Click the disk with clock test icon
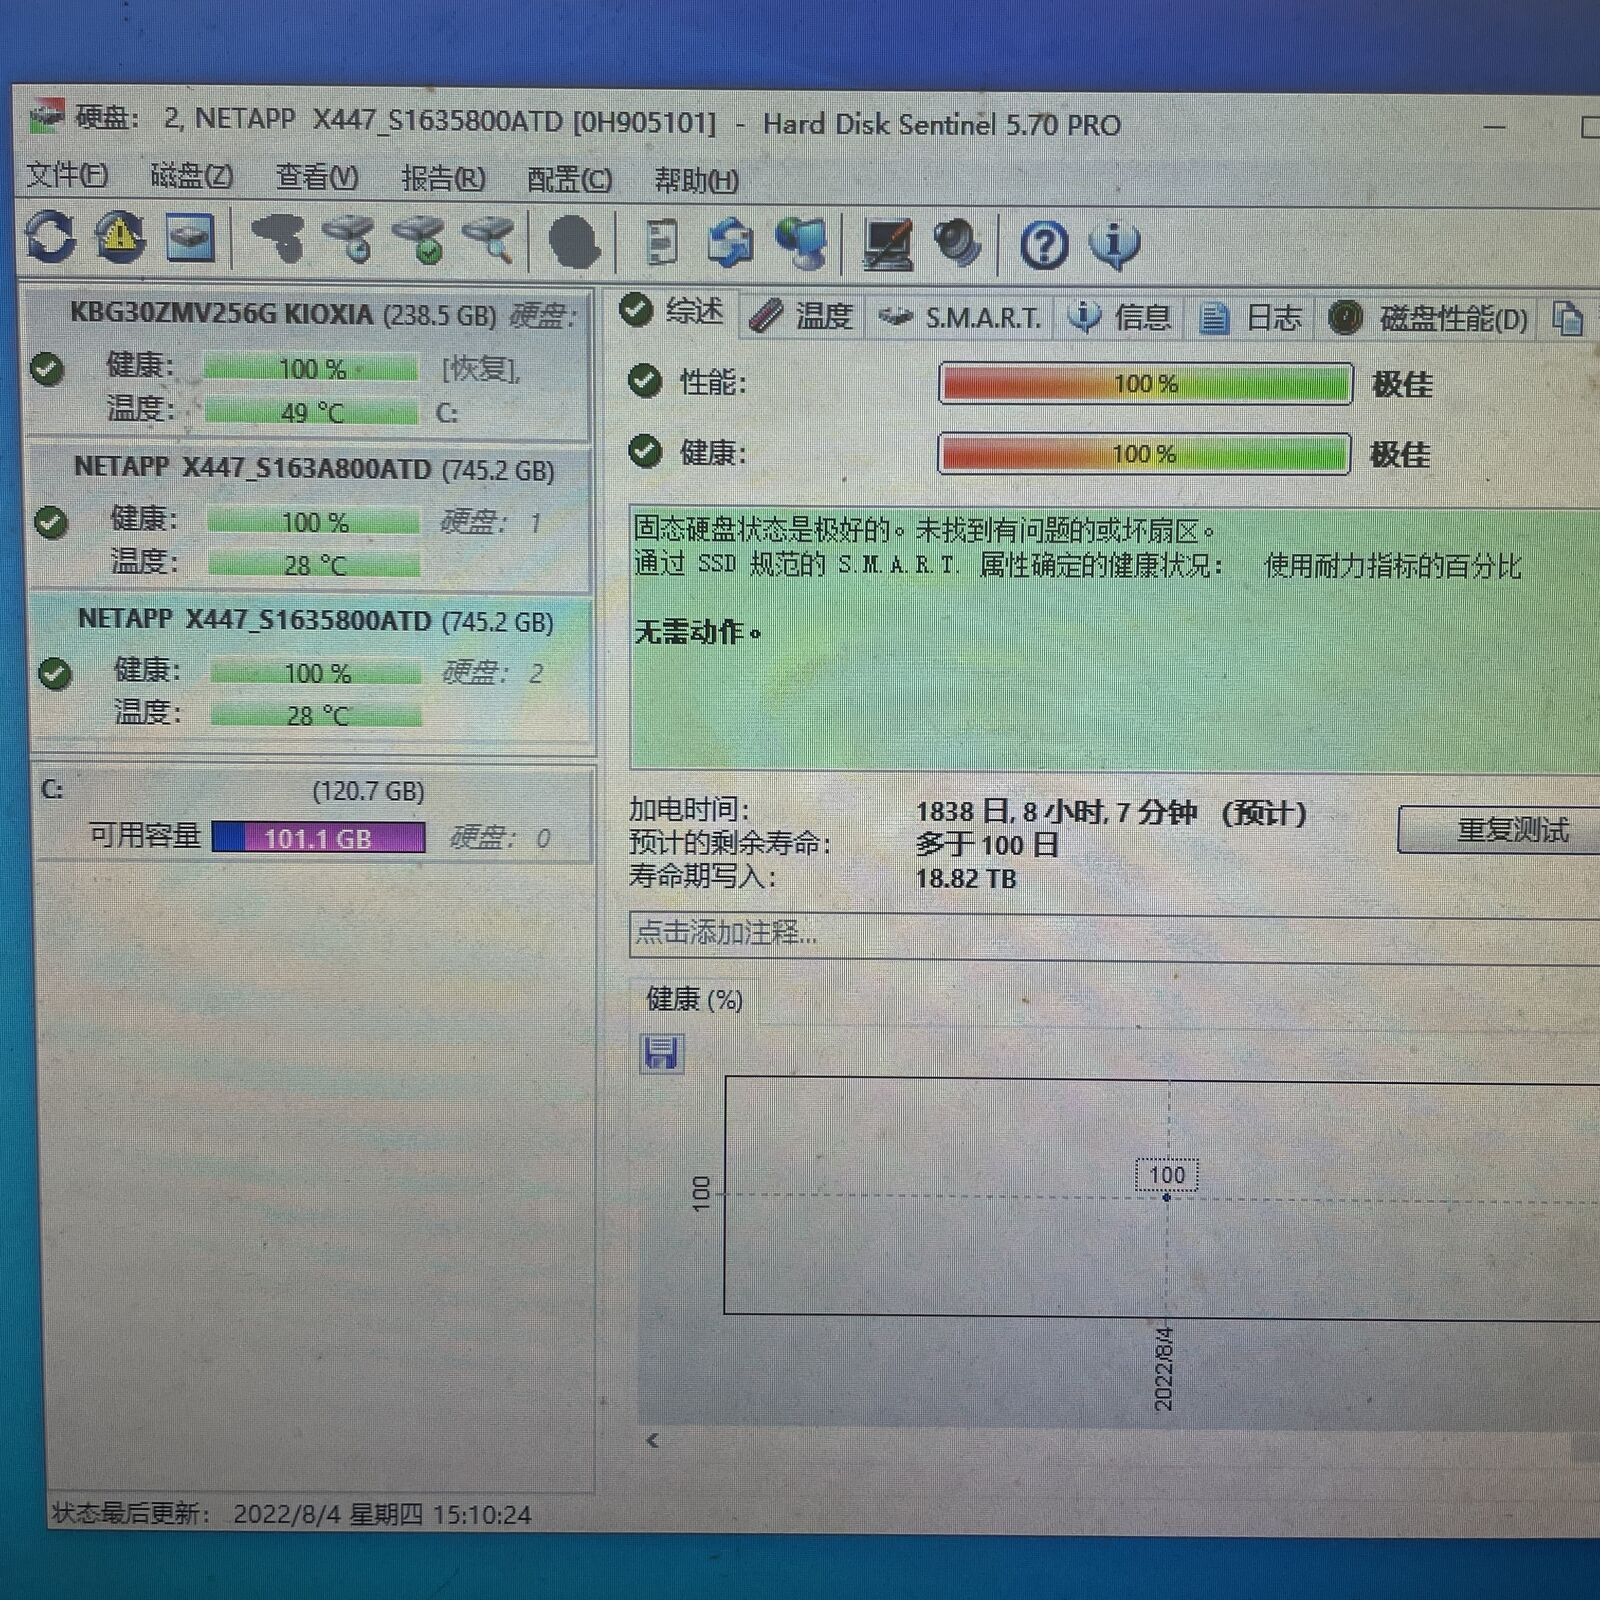This screenshot has height=1600, width=1600. coord(349,240)
